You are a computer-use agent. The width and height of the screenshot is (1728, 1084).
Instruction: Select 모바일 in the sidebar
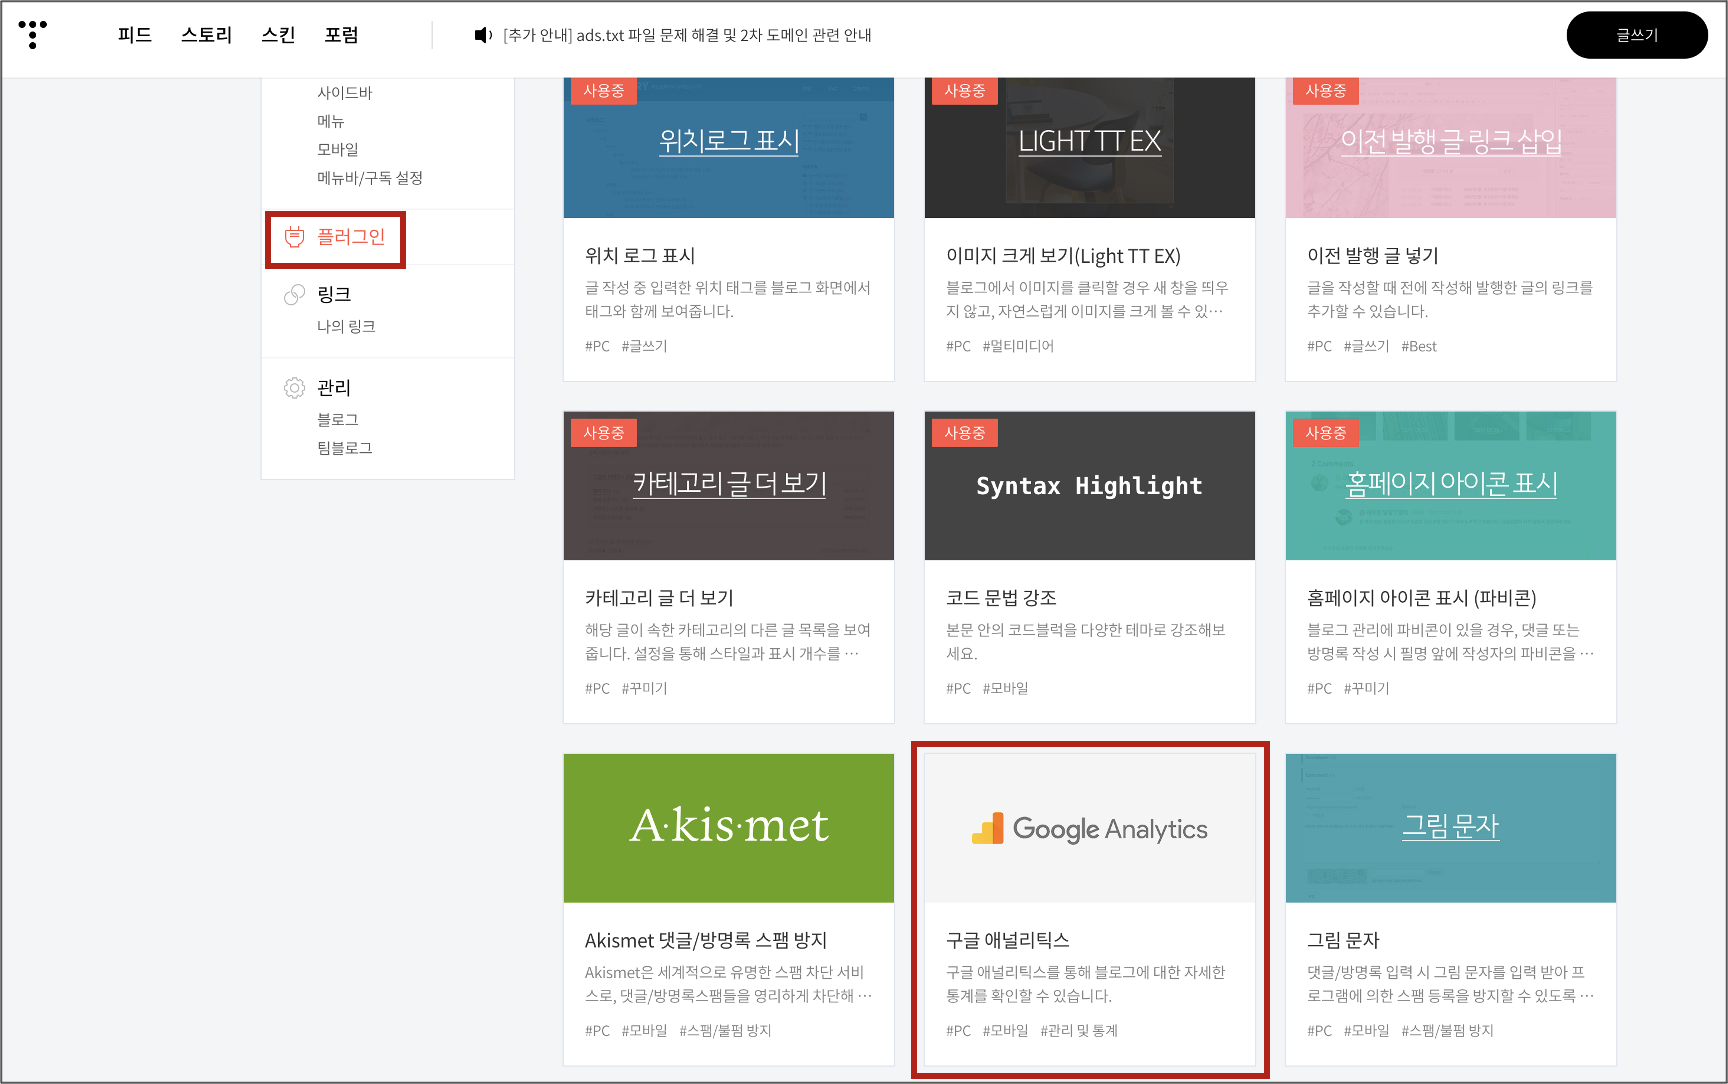point(337,149)
